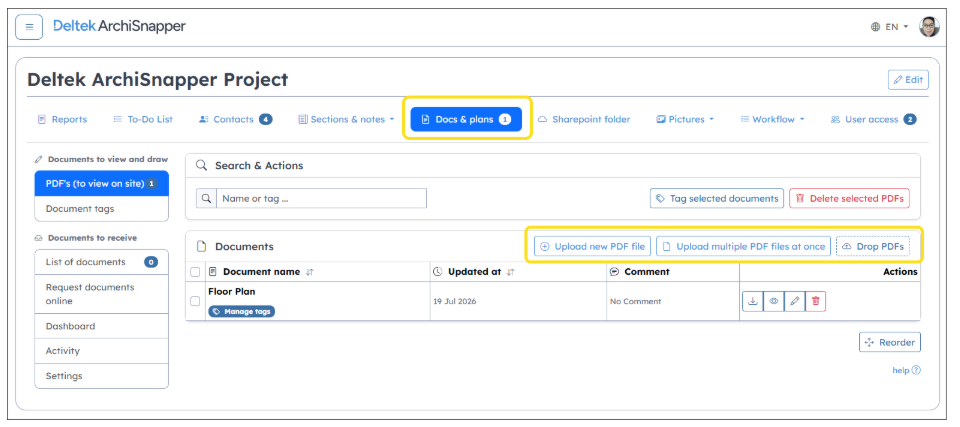
Task: Open the Sharepoint folder tab
Action: click(584, 119)
